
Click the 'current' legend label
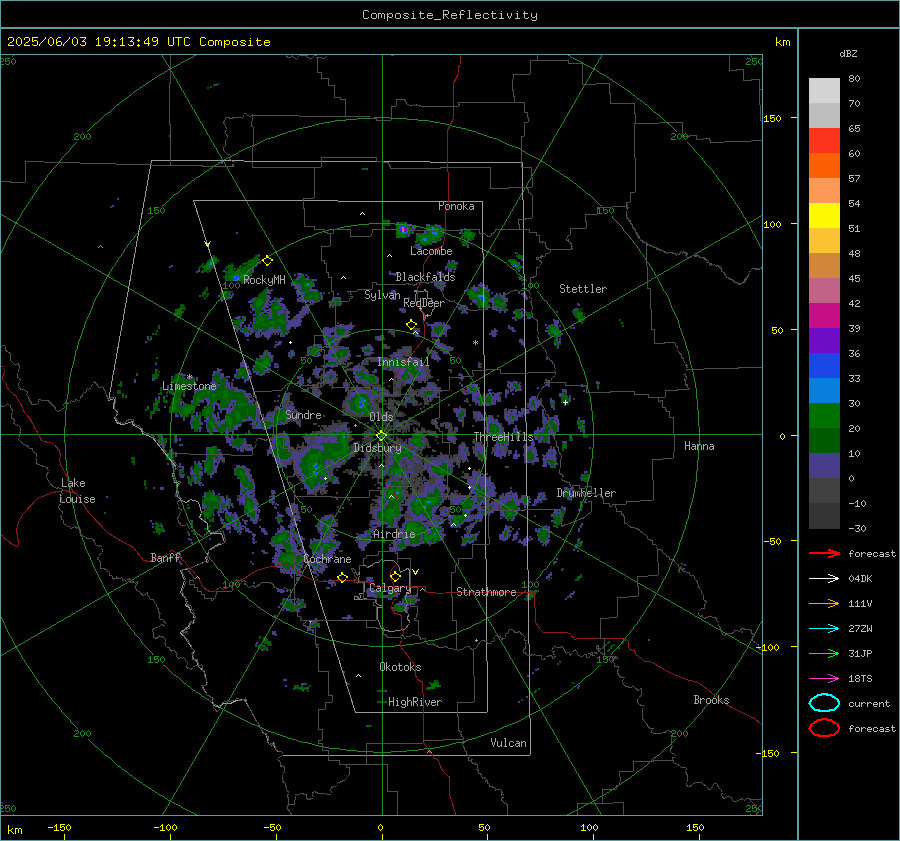869,703
